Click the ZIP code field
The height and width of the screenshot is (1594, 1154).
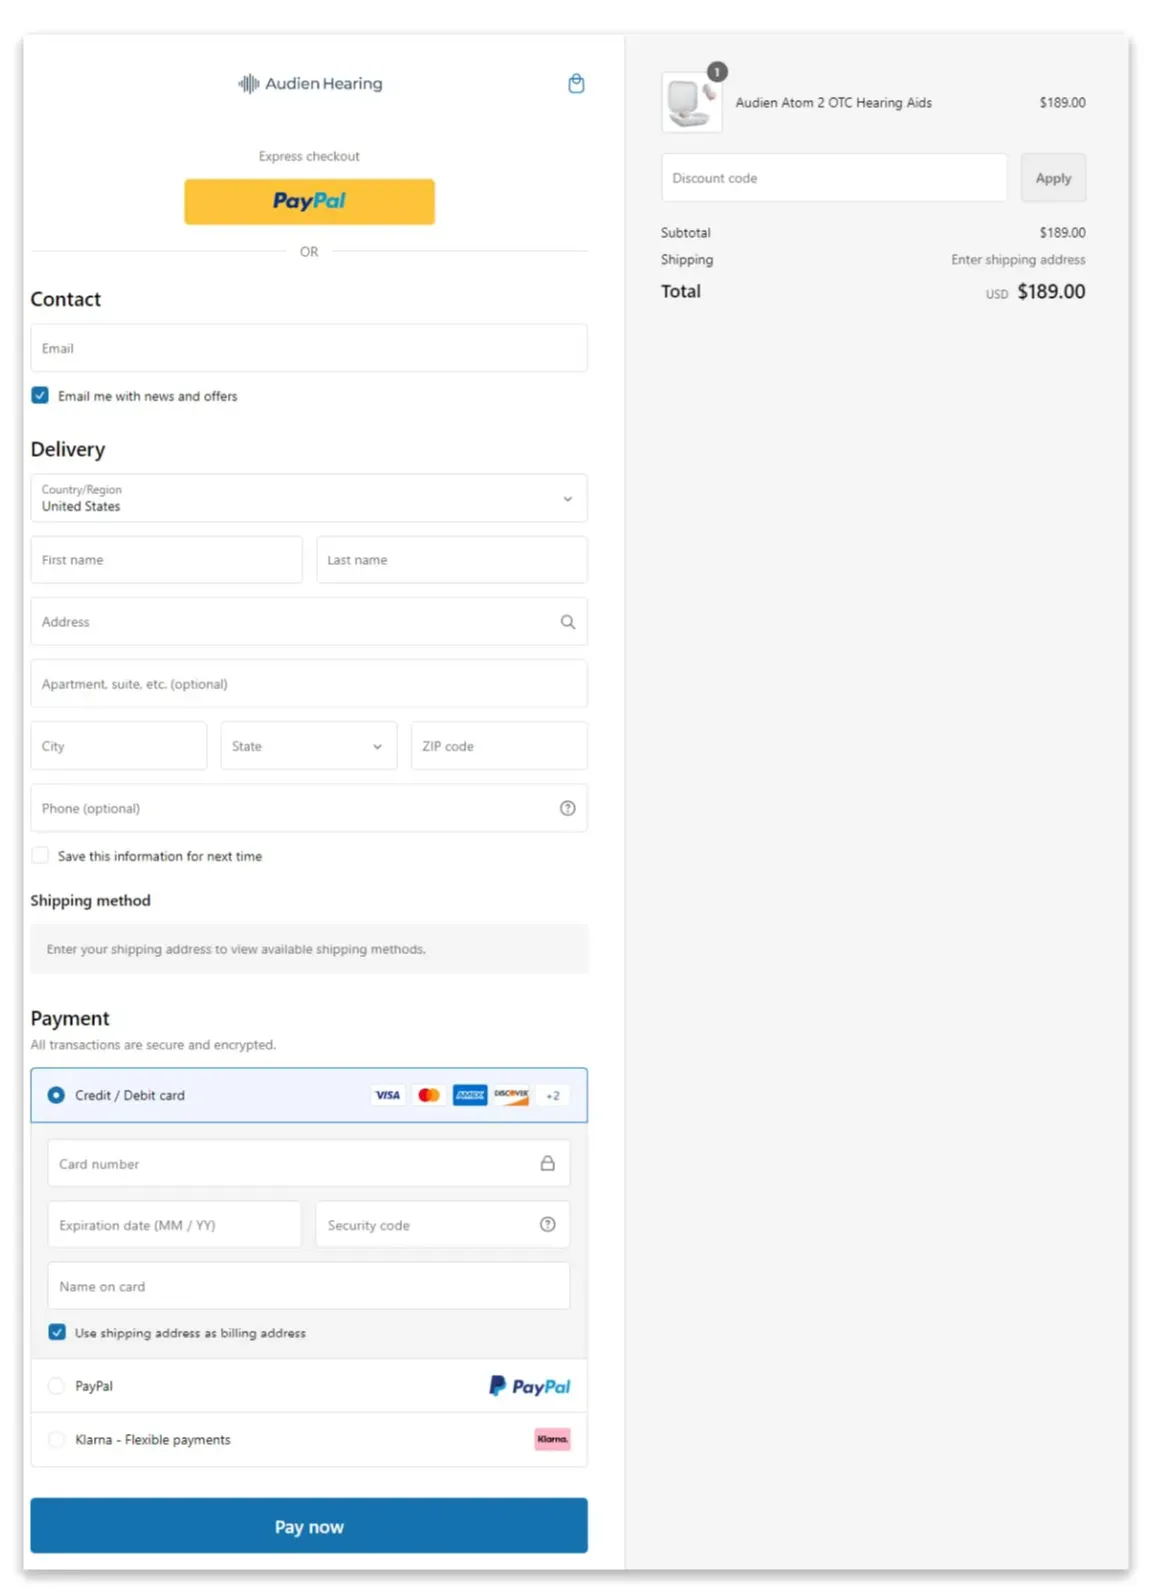[499, 746]
